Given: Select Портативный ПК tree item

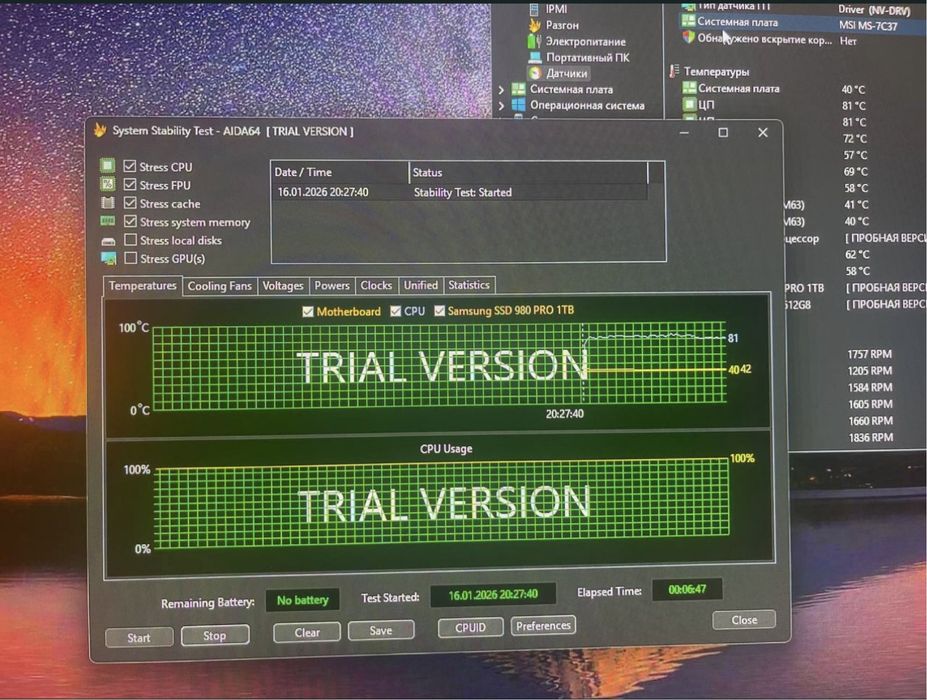Looking at the screenshot, I should pos(588,57).
